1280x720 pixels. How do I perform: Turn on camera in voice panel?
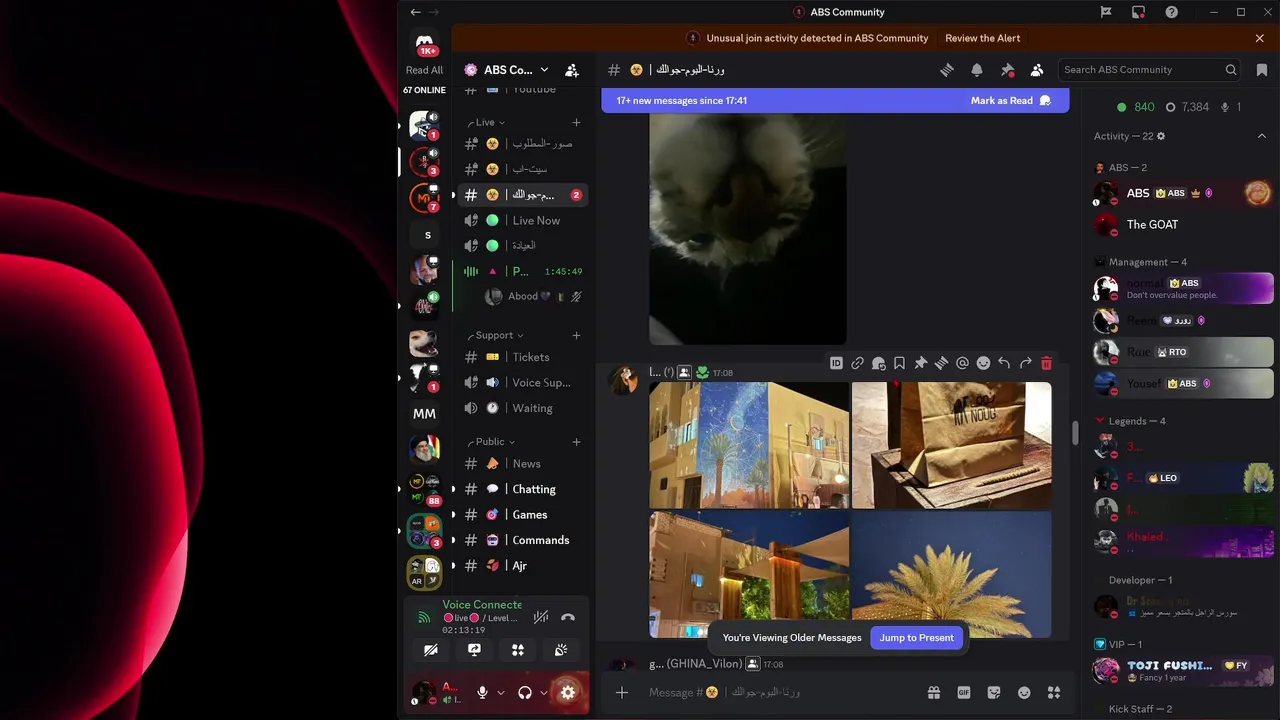pyautogui.click(x=431, y=650)
